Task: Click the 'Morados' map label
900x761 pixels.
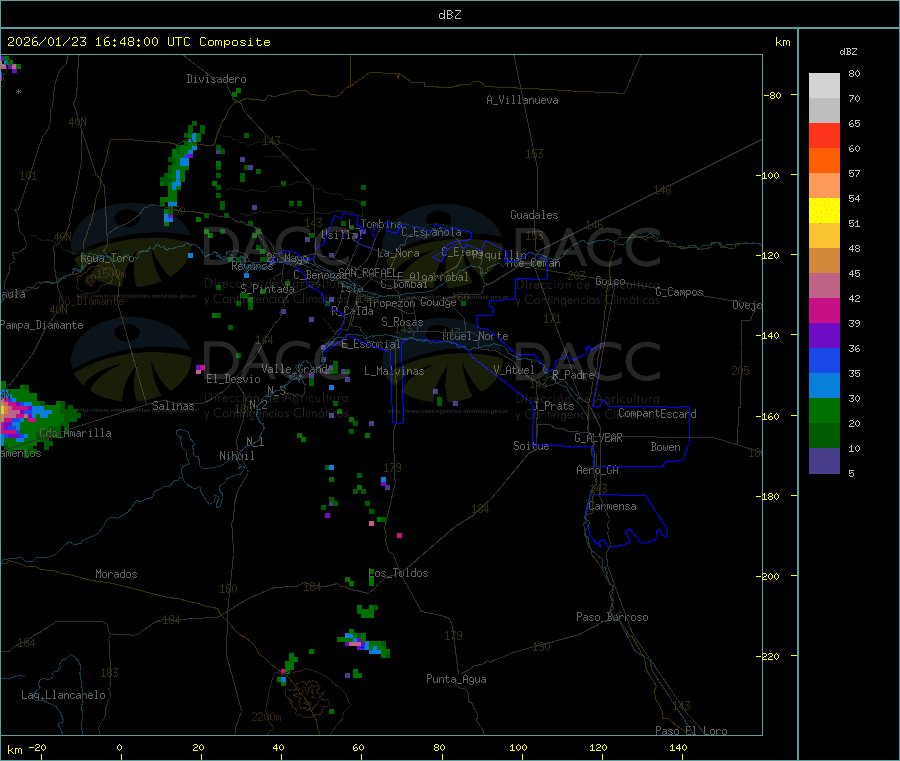Action: (x=117, y=574)
